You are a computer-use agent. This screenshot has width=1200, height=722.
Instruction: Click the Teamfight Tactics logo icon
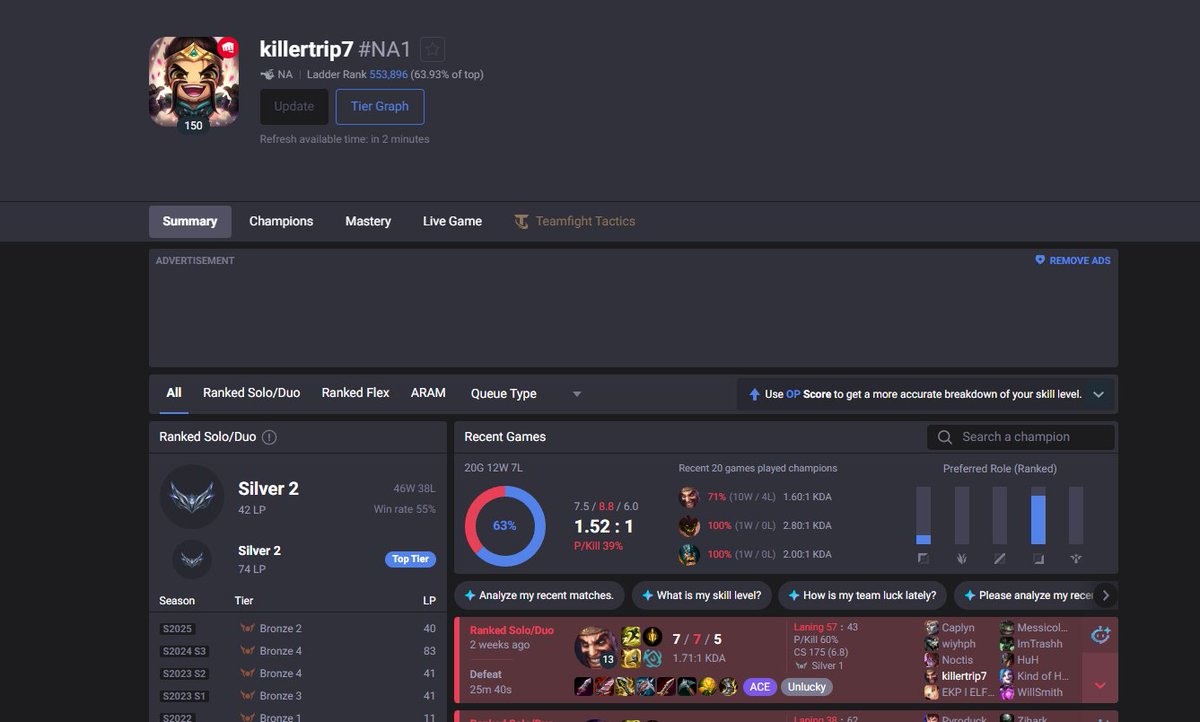(x=522, y=222)
